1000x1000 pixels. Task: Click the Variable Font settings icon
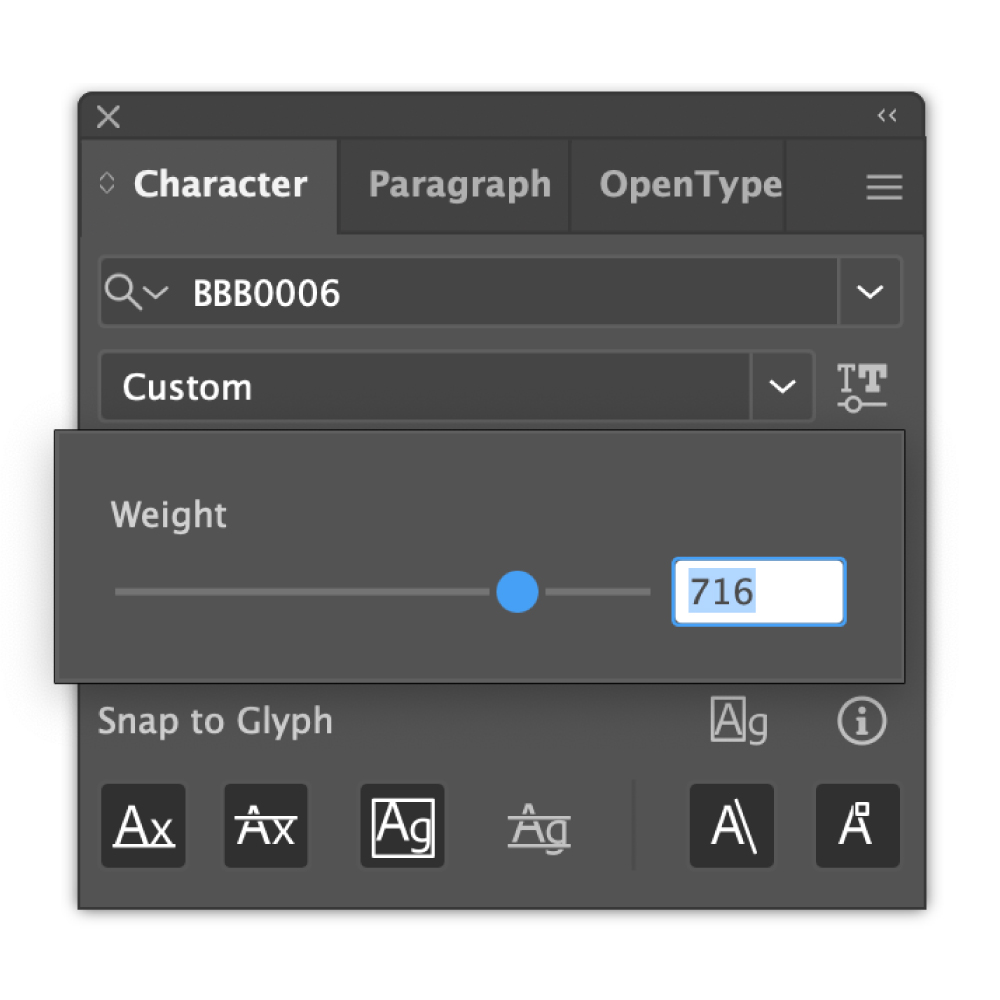[x=862, y=387]
